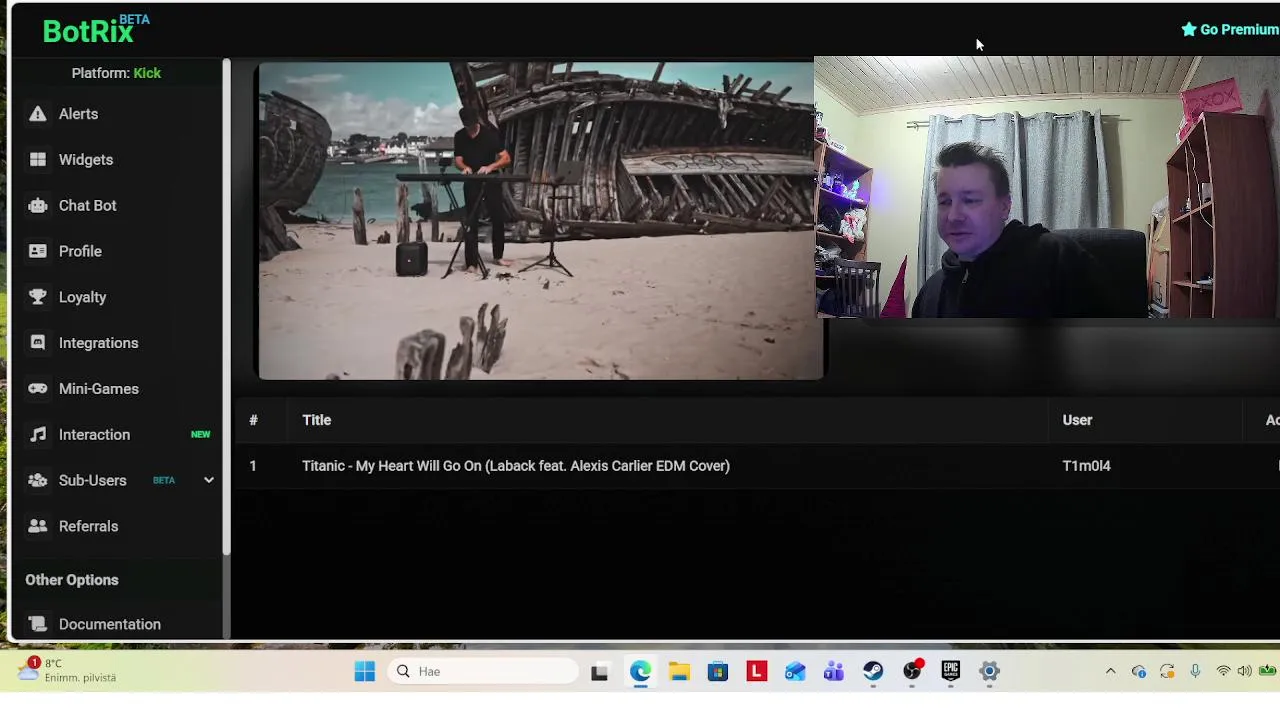The image size is (1280, 720).
Task: Select the Referrals menu entry
Action: (88, 526)
